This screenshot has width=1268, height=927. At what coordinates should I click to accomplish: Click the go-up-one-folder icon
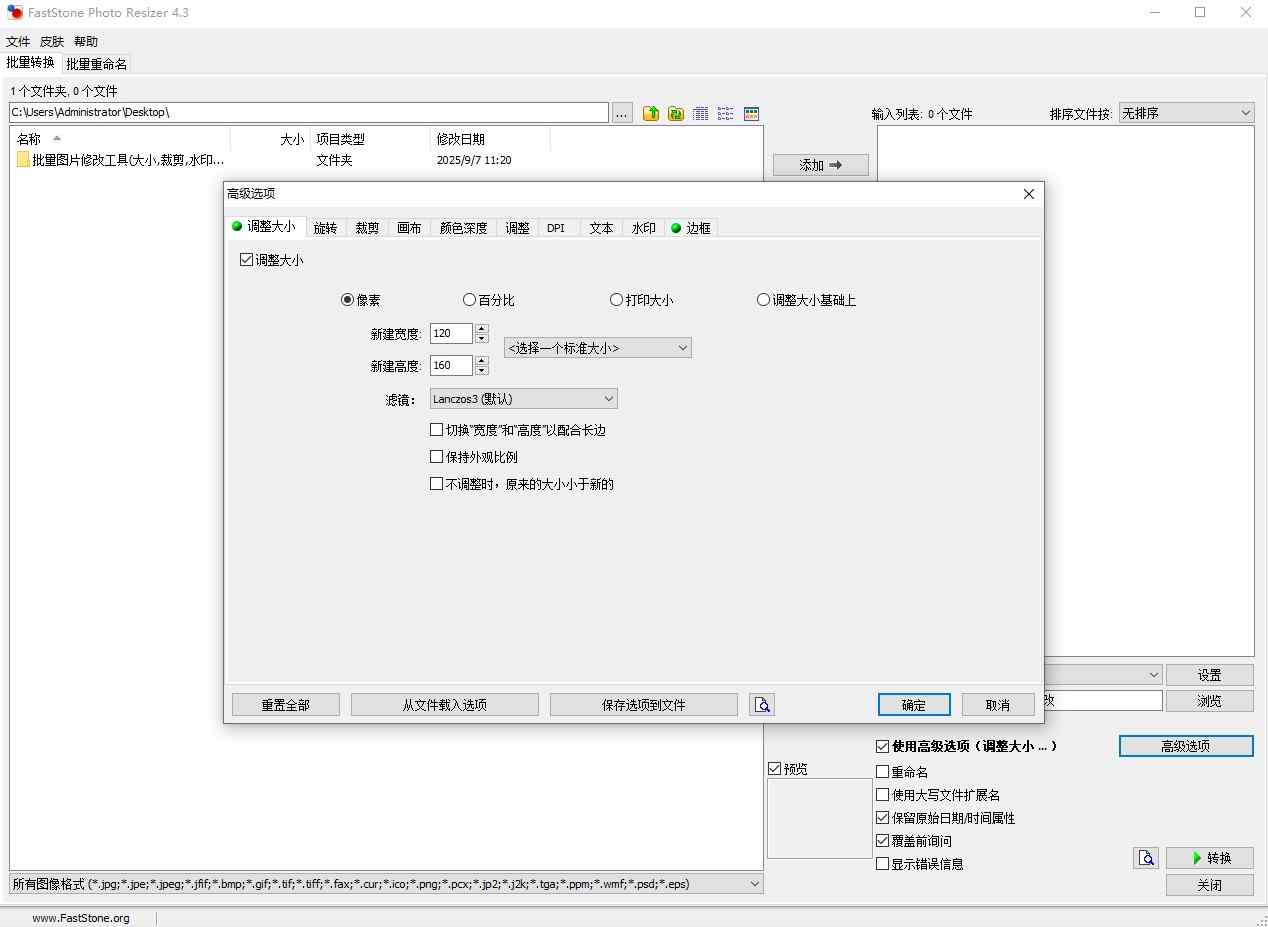click(651, 114)
